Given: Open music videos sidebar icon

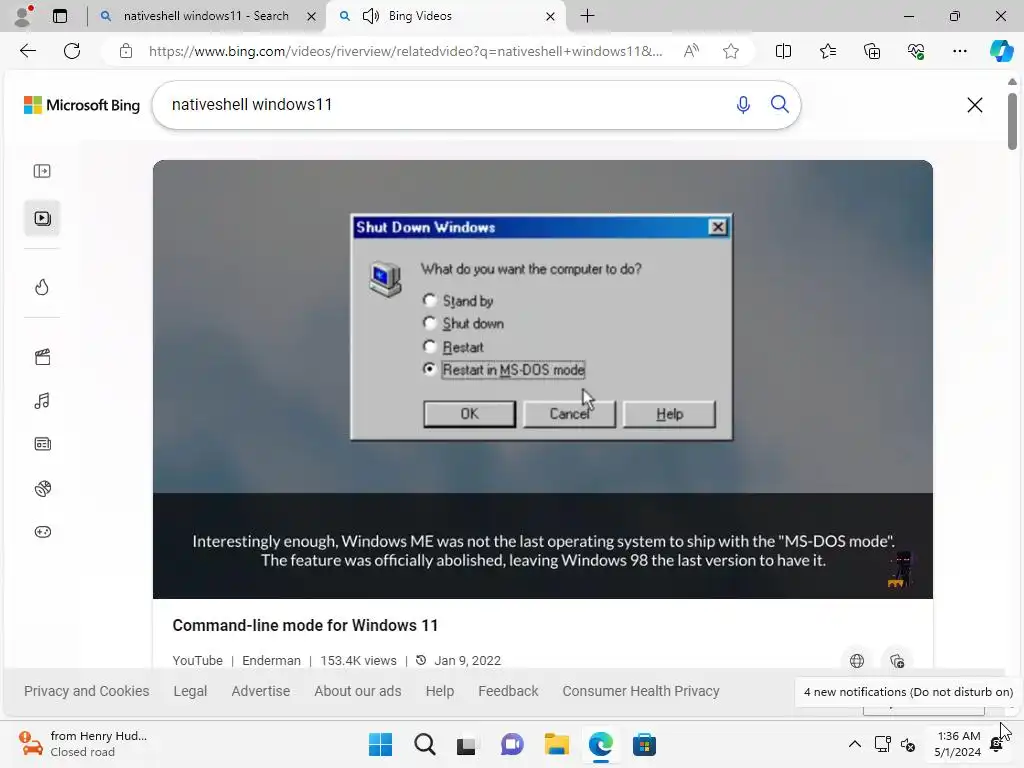Looking at the screenshot, I should [x=42, y=401].
